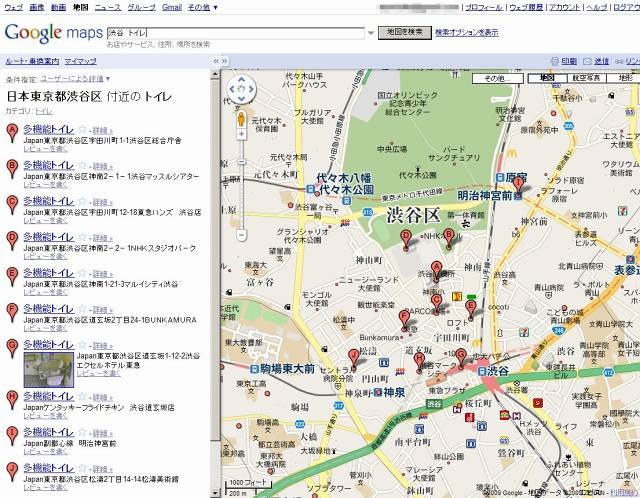
Task: Switch to the 地形 terrain view tab
Action: (x=623, y=78)
